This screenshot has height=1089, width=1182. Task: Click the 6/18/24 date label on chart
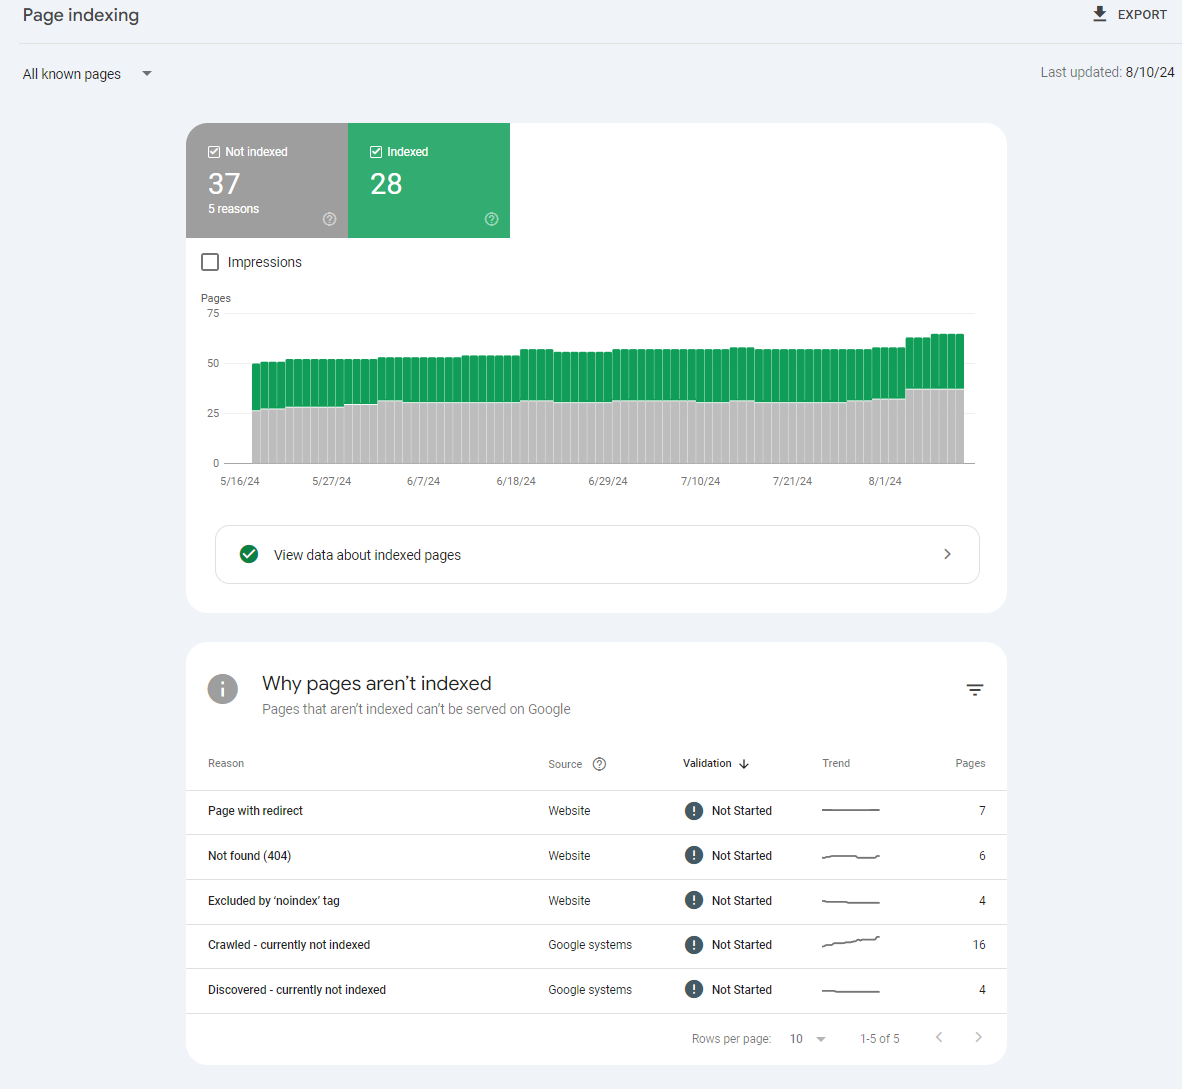(x=516, y=481)
